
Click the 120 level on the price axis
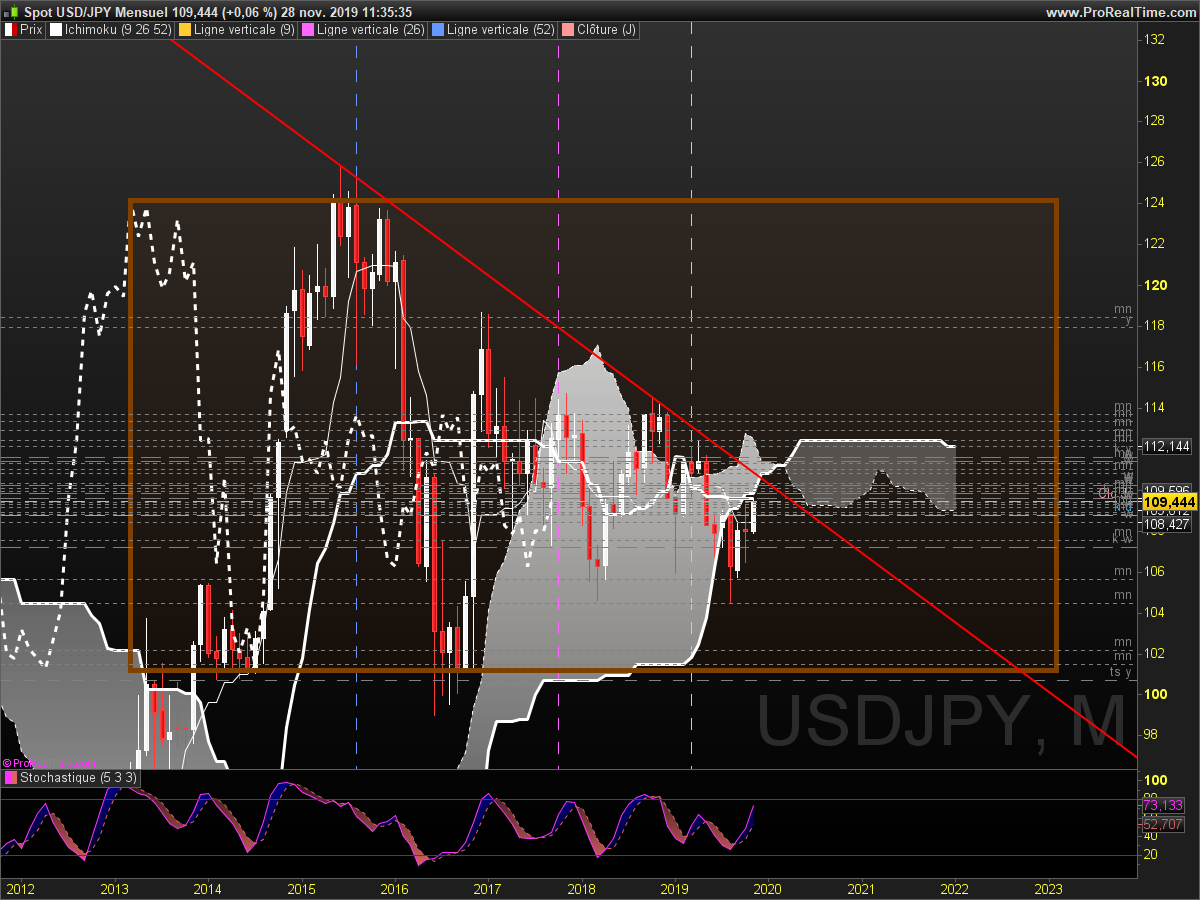pyautogui.click(x=1155, y=285)
